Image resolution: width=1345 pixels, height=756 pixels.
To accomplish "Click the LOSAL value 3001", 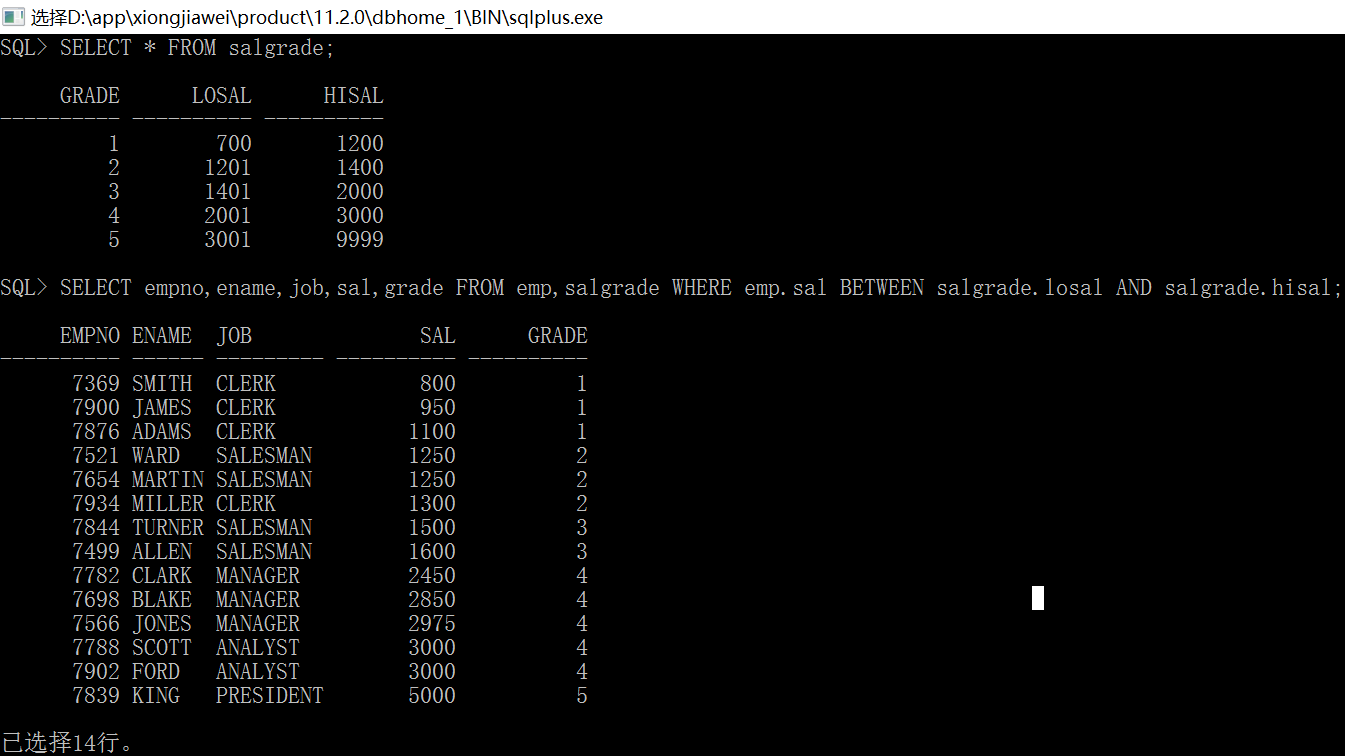I will 227,240.
